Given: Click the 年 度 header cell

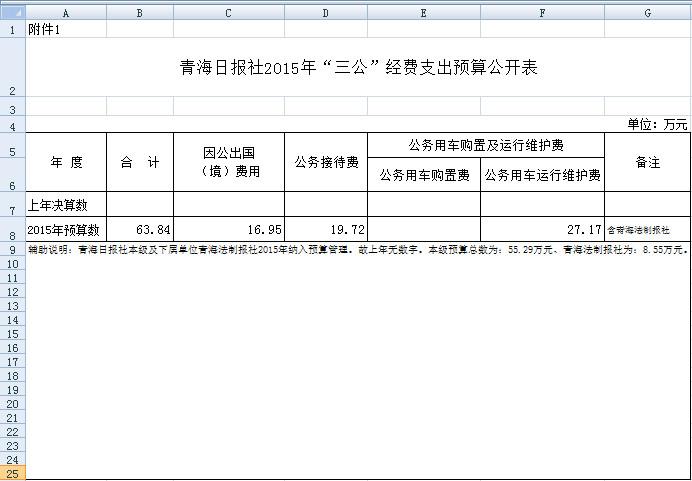Looking at the screenshot, I should pyautogui.click(x=66, y=162).
